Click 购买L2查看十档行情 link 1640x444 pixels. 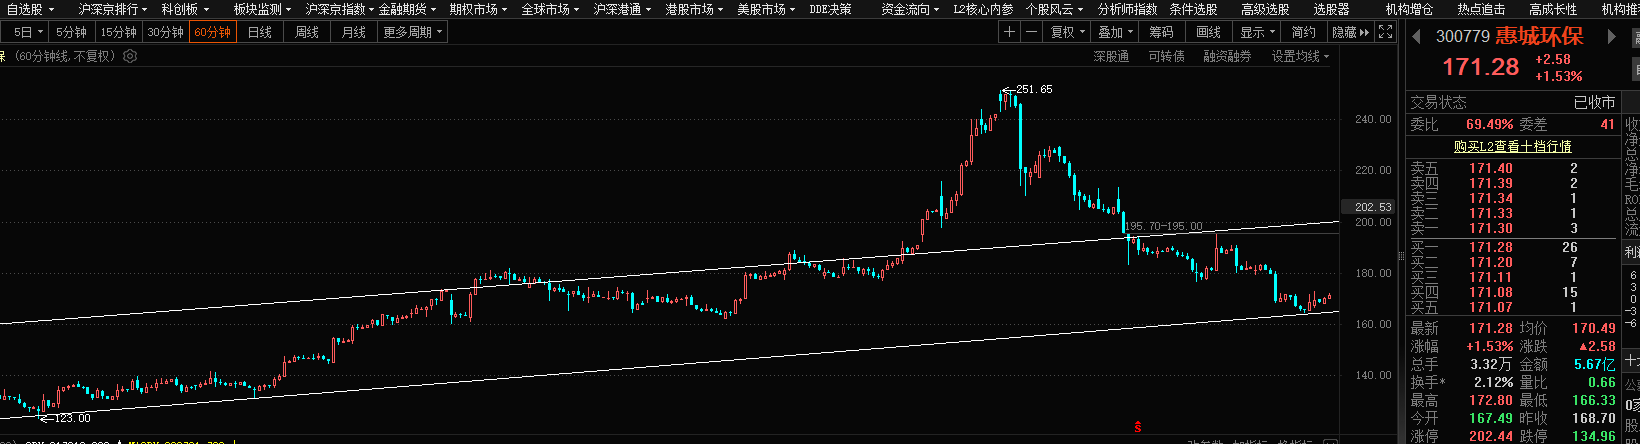(x=1512, y=146)
